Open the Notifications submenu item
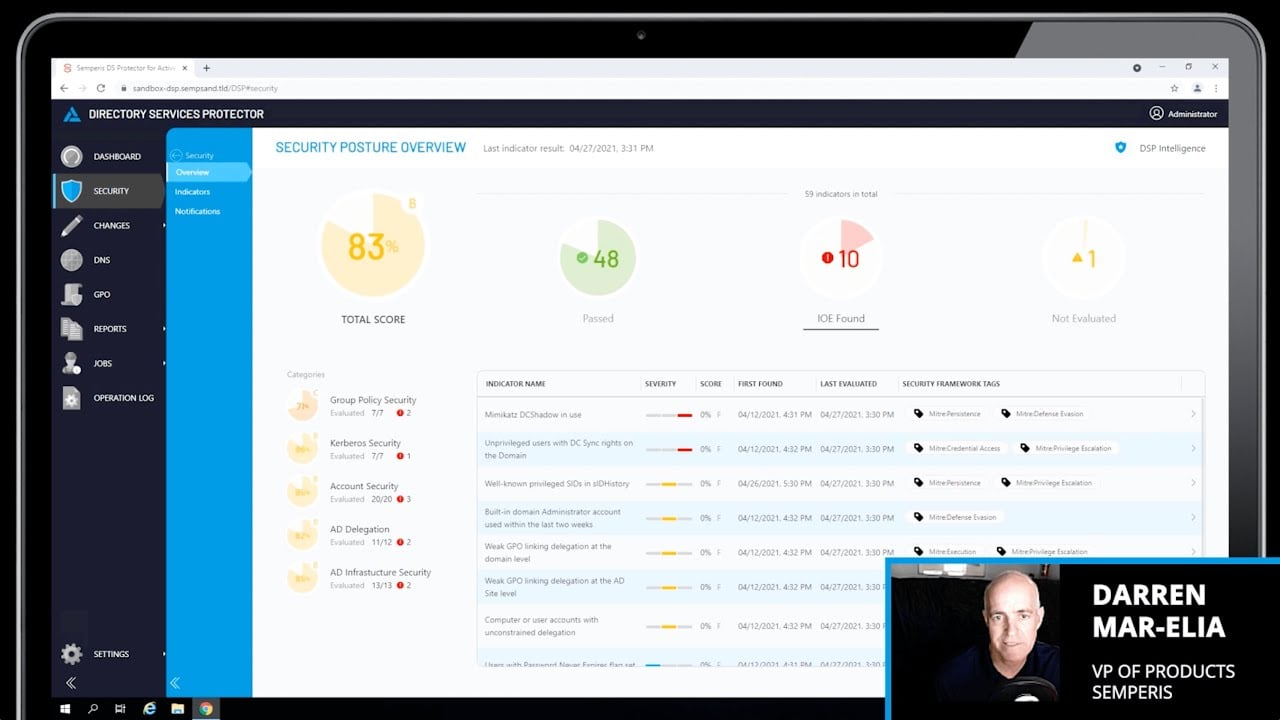Viewport: 1280px width, 720px height. [197, 211]
